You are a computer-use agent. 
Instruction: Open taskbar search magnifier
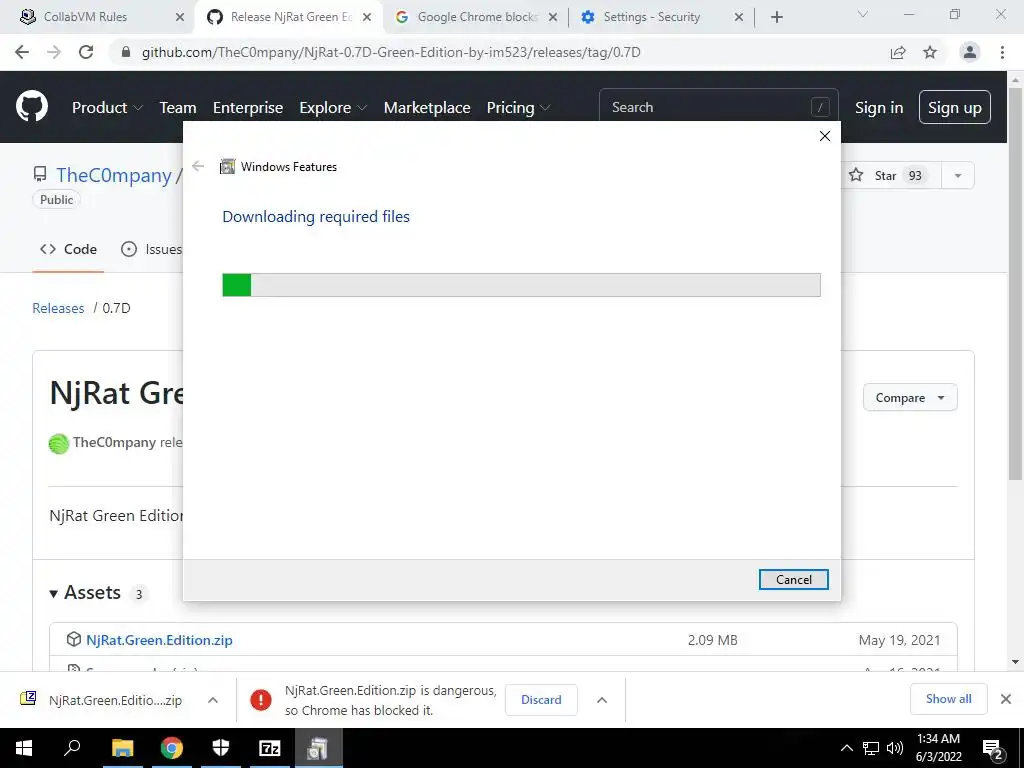click(x=72, y=748)
